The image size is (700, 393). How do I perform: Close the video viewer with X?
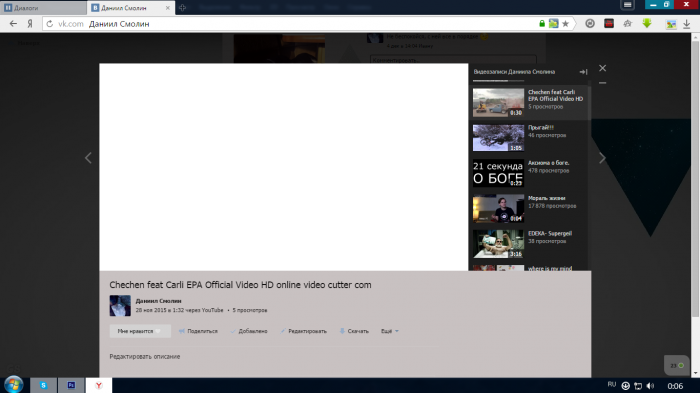point(602,68)
